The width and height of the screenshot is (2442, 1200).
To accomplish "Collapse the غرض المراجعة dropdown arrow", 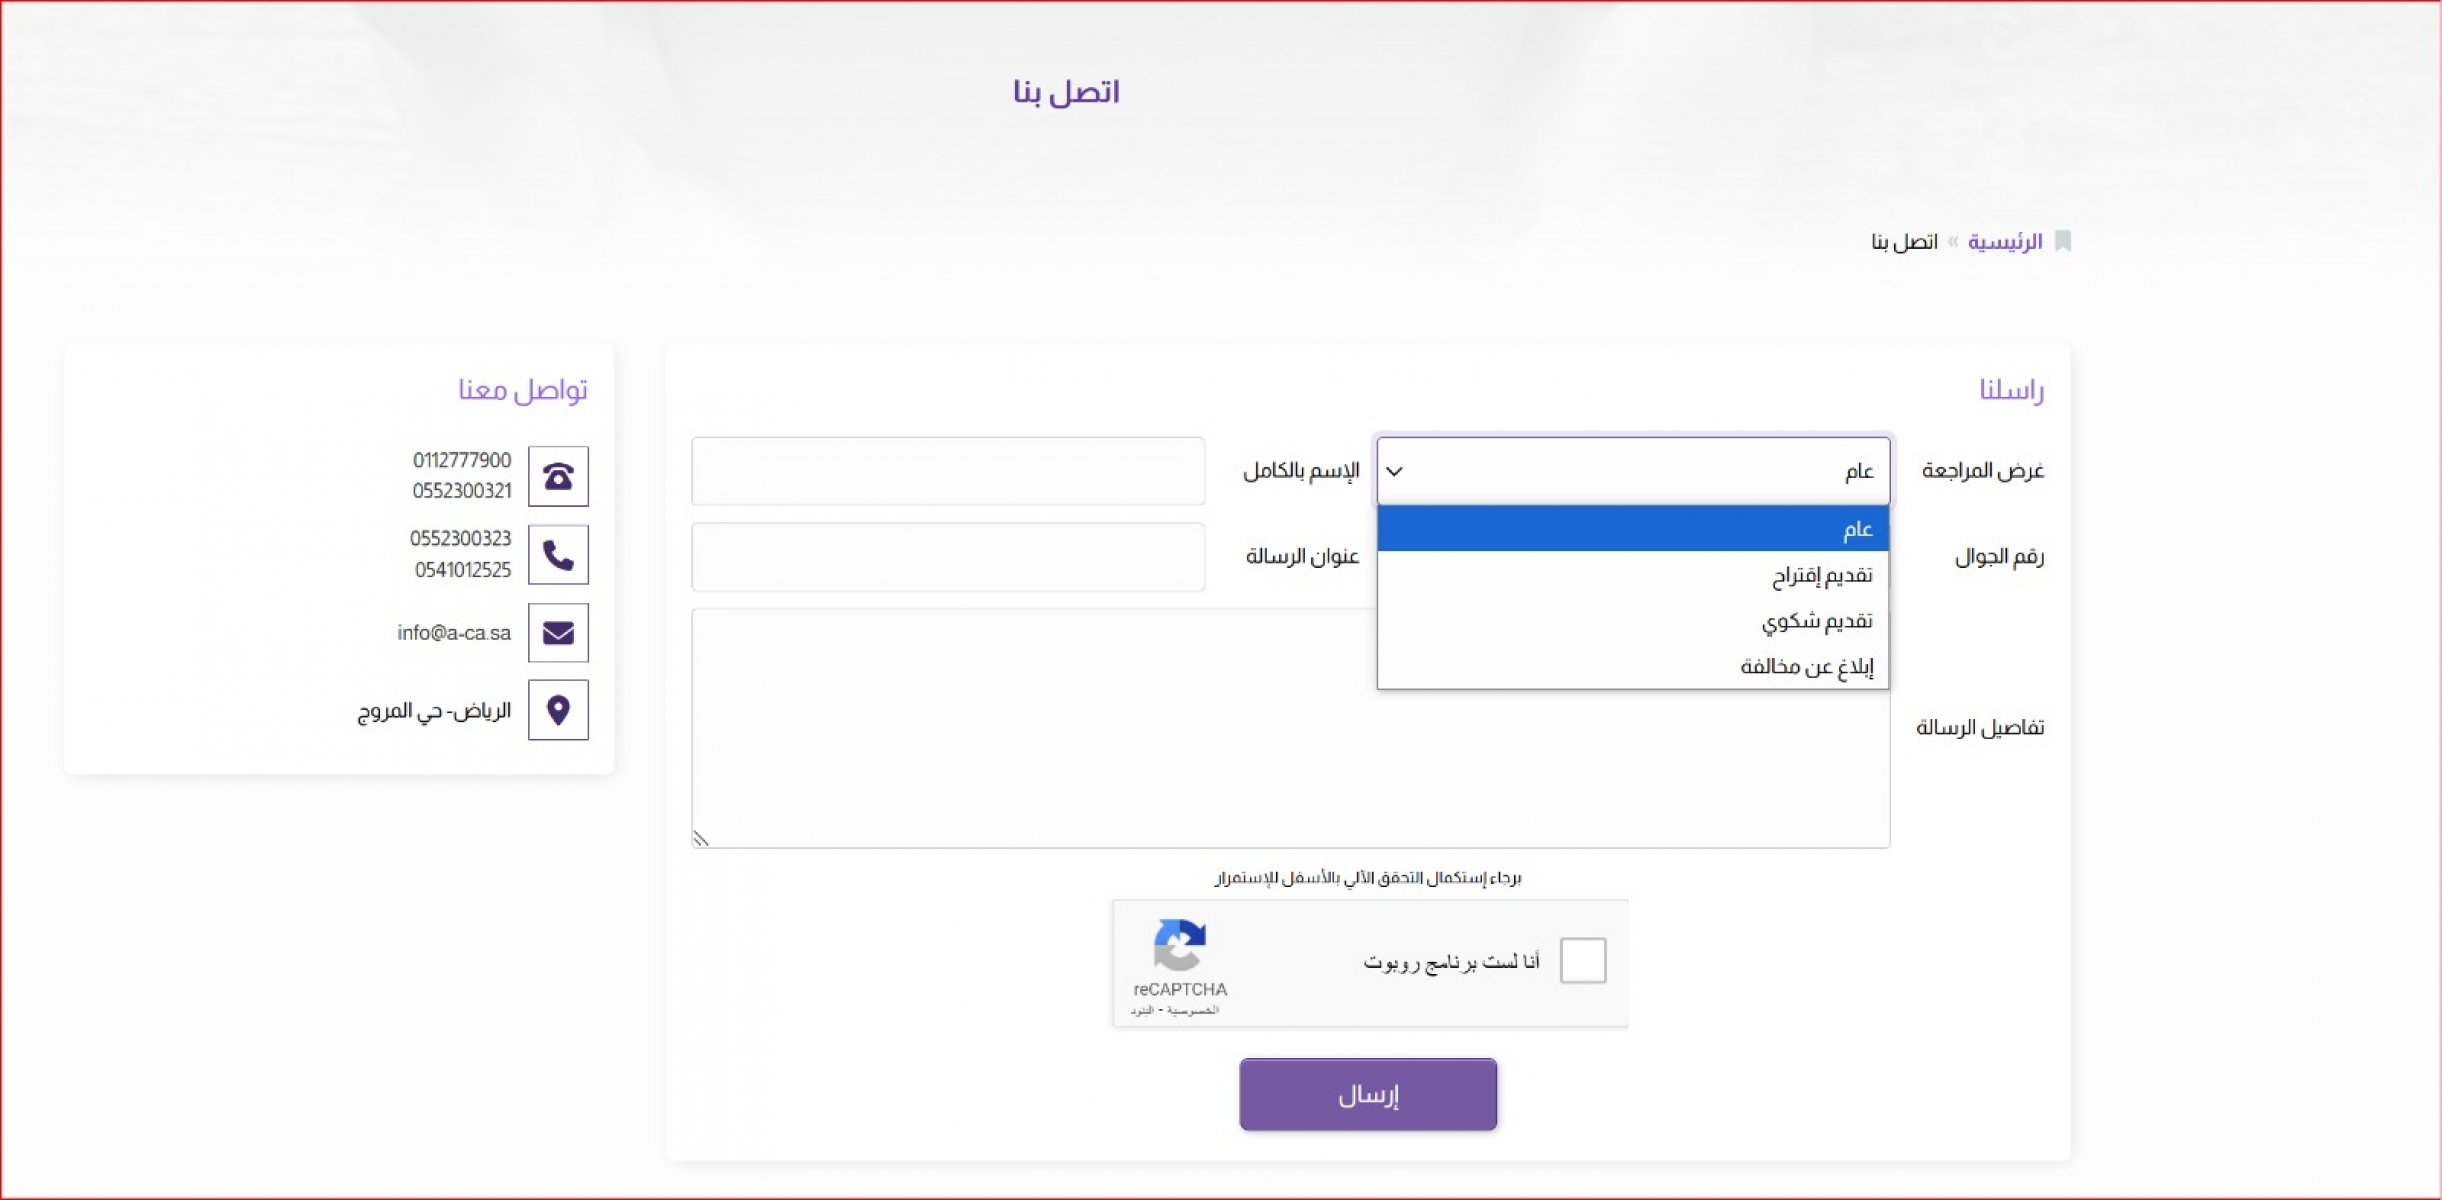I will point(1394,471).
